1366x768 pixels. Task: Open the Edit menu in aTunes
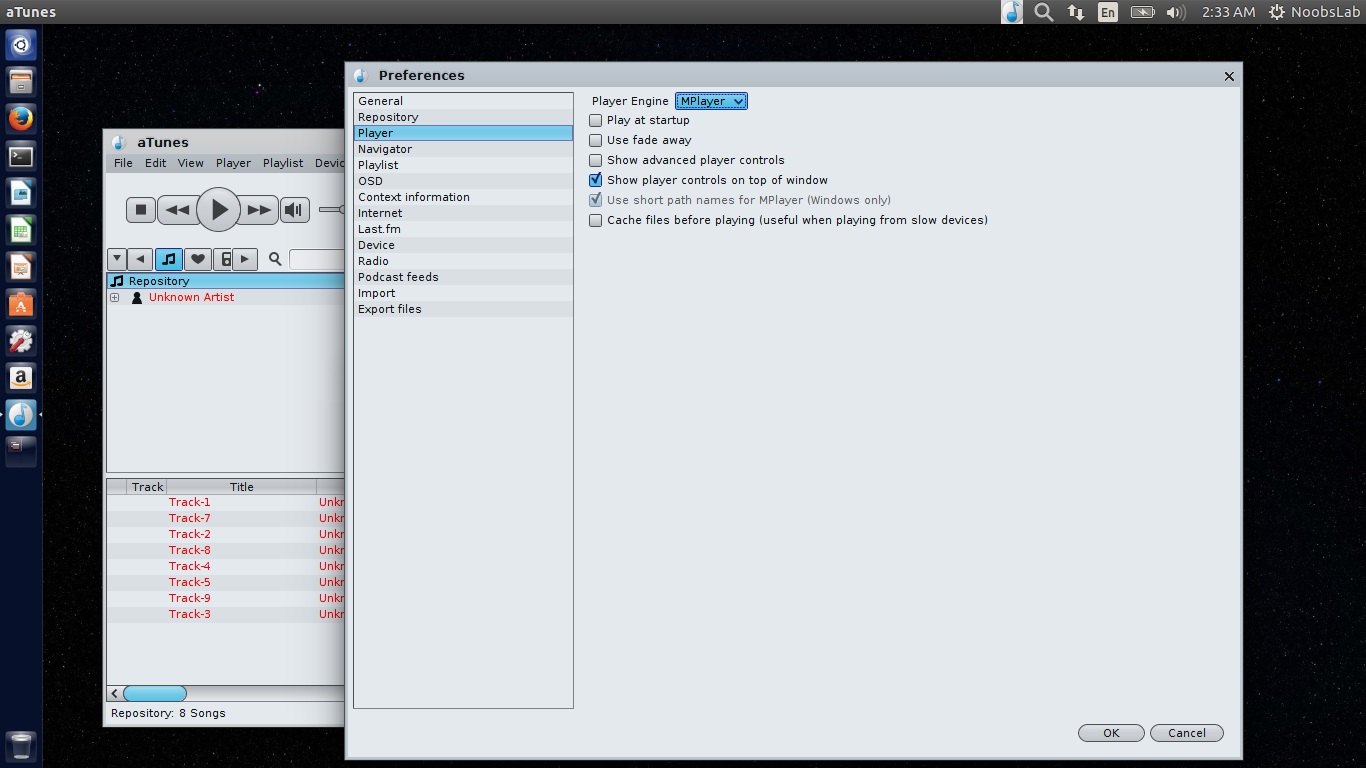pyautogui.click(x=155, y=163)
